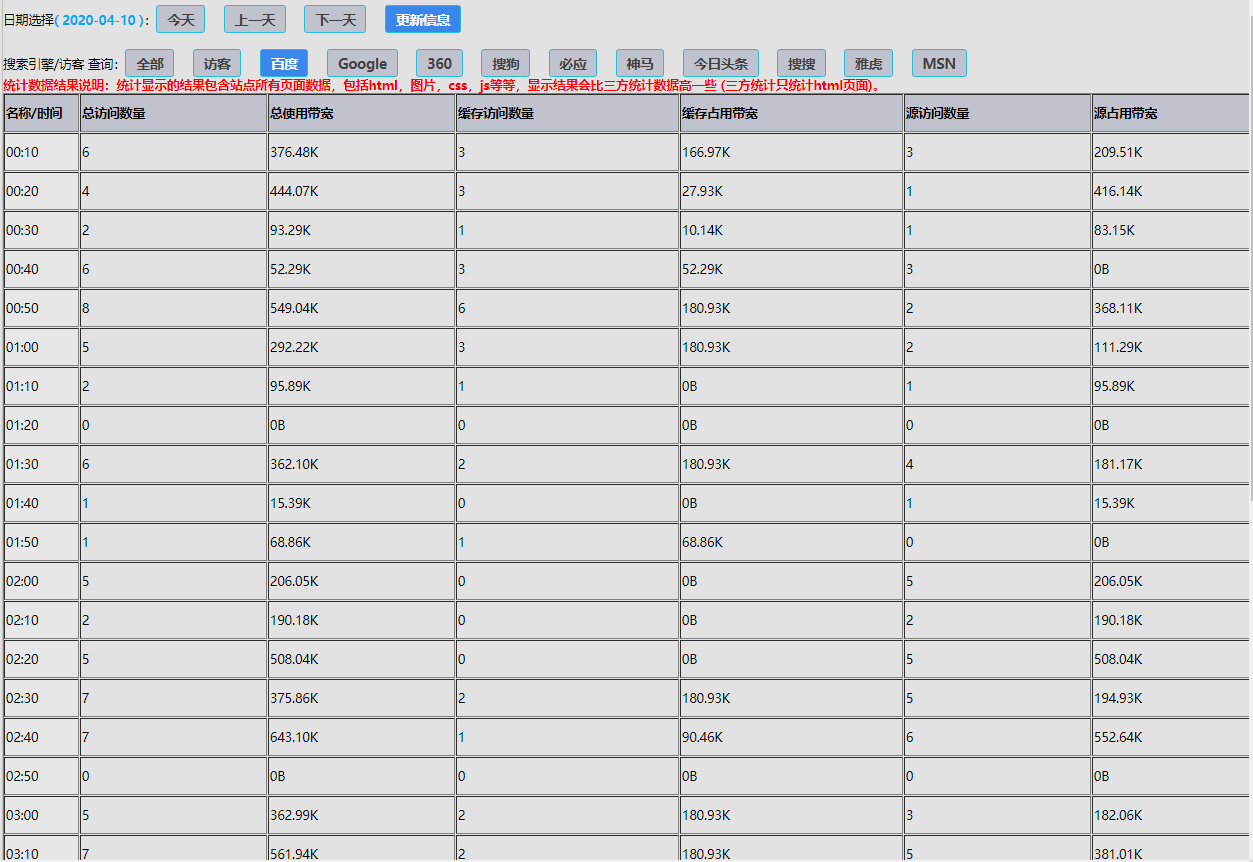This screenshot has width=1253, height=862.
Task: Filter statistics by MSN
Action: 939,63
